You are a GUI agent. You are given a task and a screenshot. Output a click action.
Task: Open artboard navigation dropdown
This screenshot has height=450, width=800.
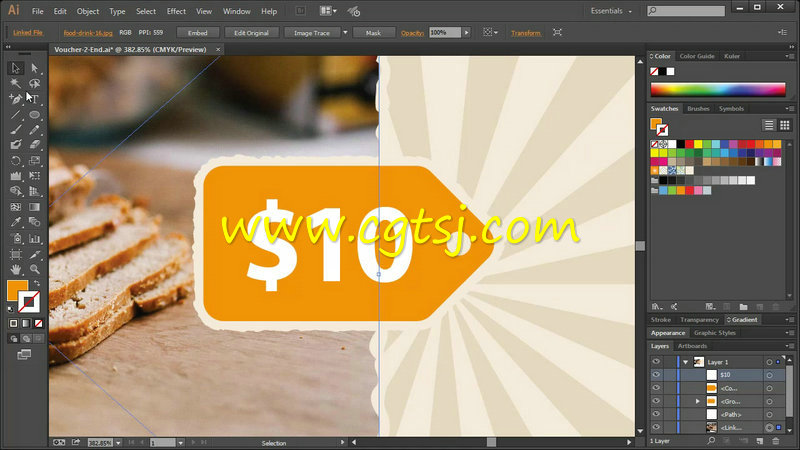pos(181,443)
